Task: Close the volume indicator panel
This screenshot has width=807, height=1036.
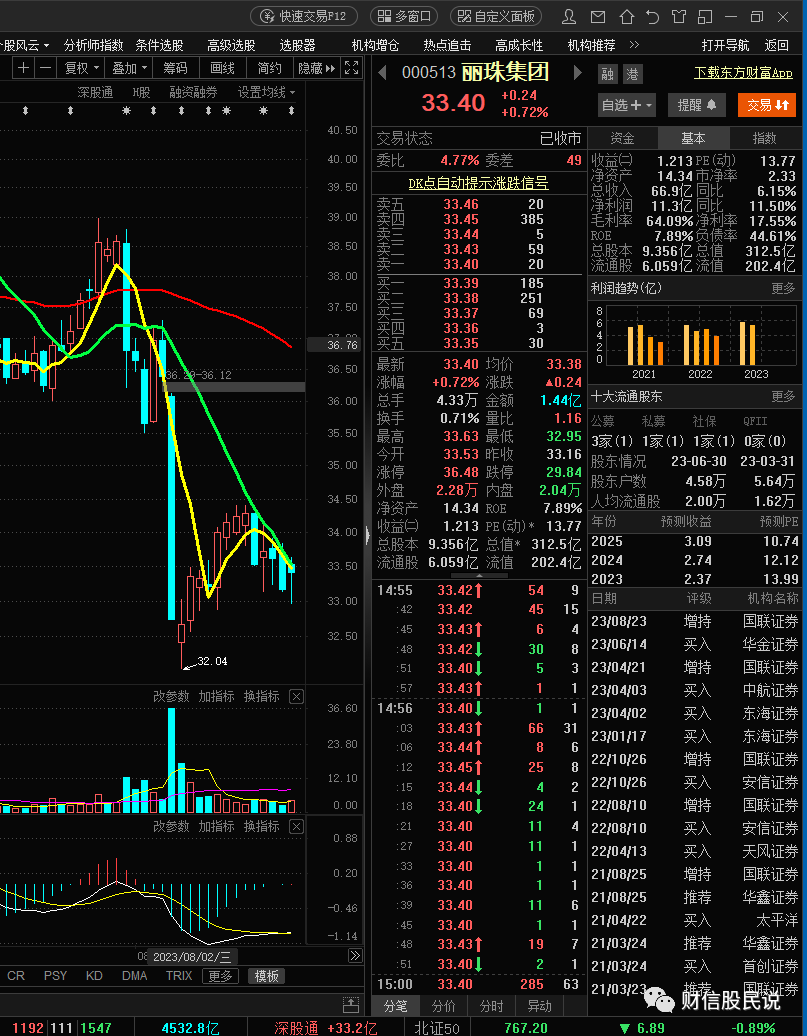Action: click(x=297, y=696)
